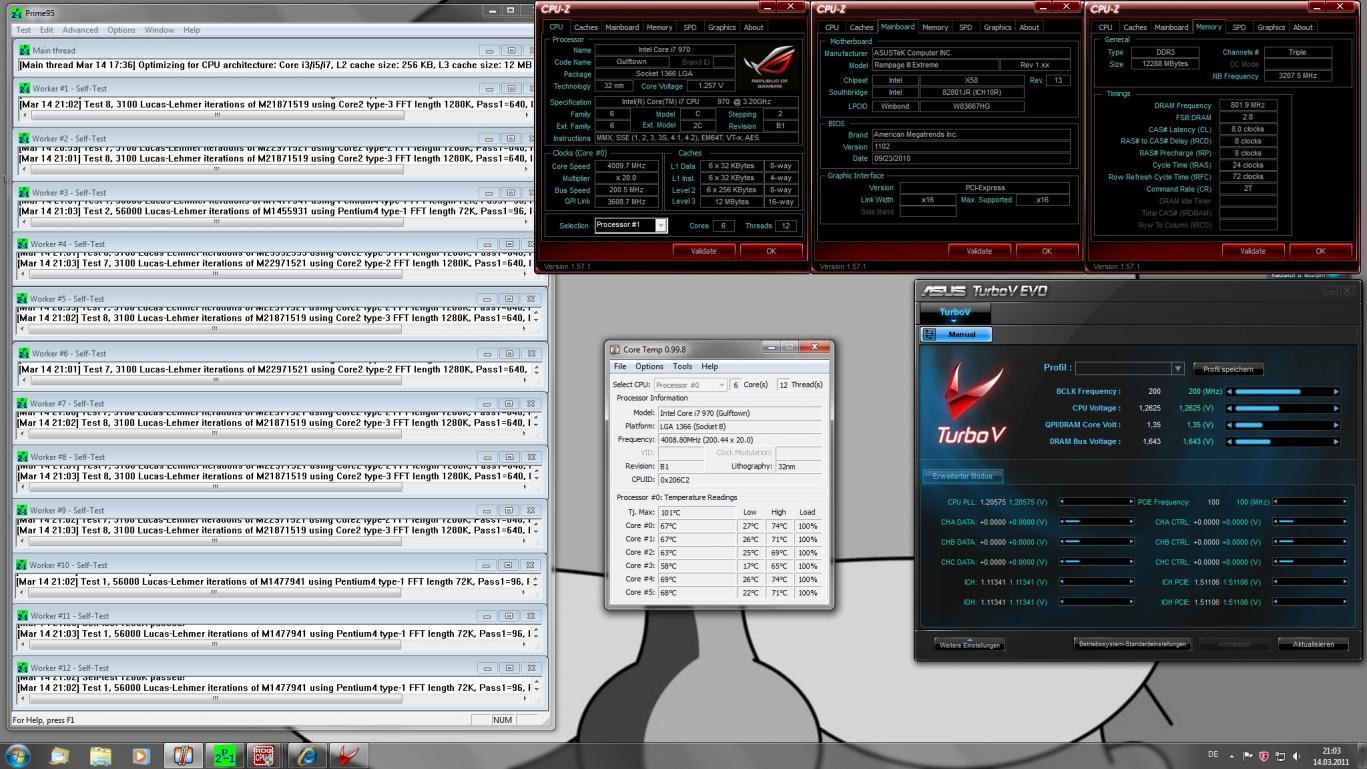Switch to Graphics tab in first CPU-Z window
This screenshot has width=1367, height=769.
click(x=721, y=27)
